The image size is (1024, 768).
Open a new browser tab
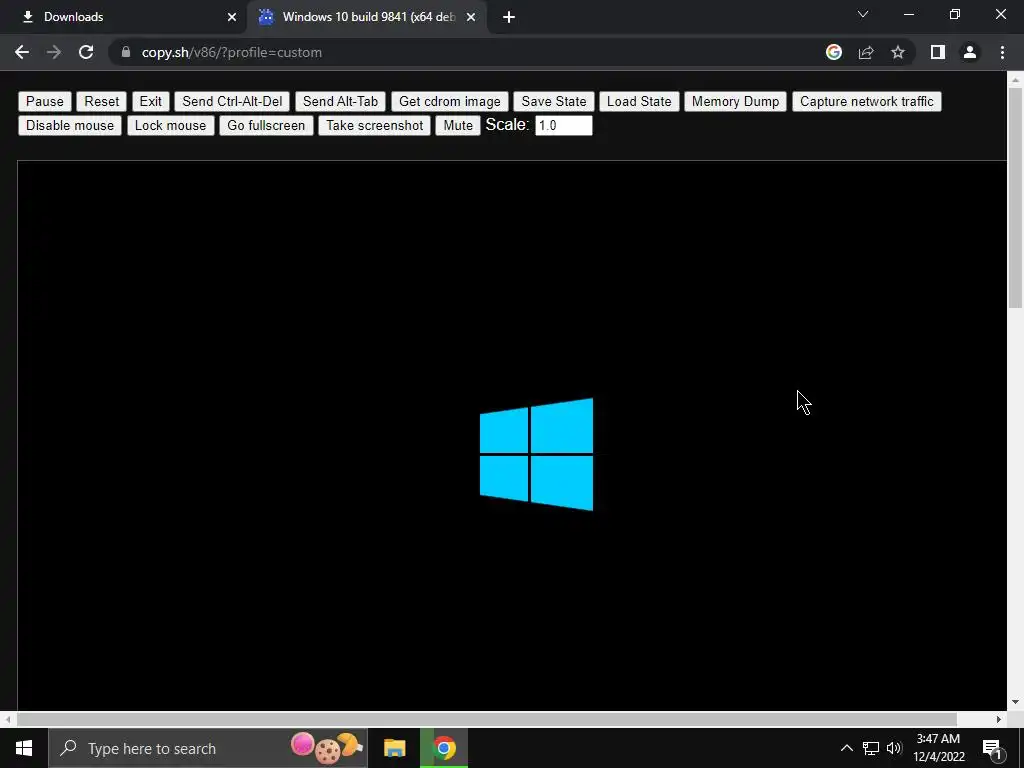coord(509,17)
